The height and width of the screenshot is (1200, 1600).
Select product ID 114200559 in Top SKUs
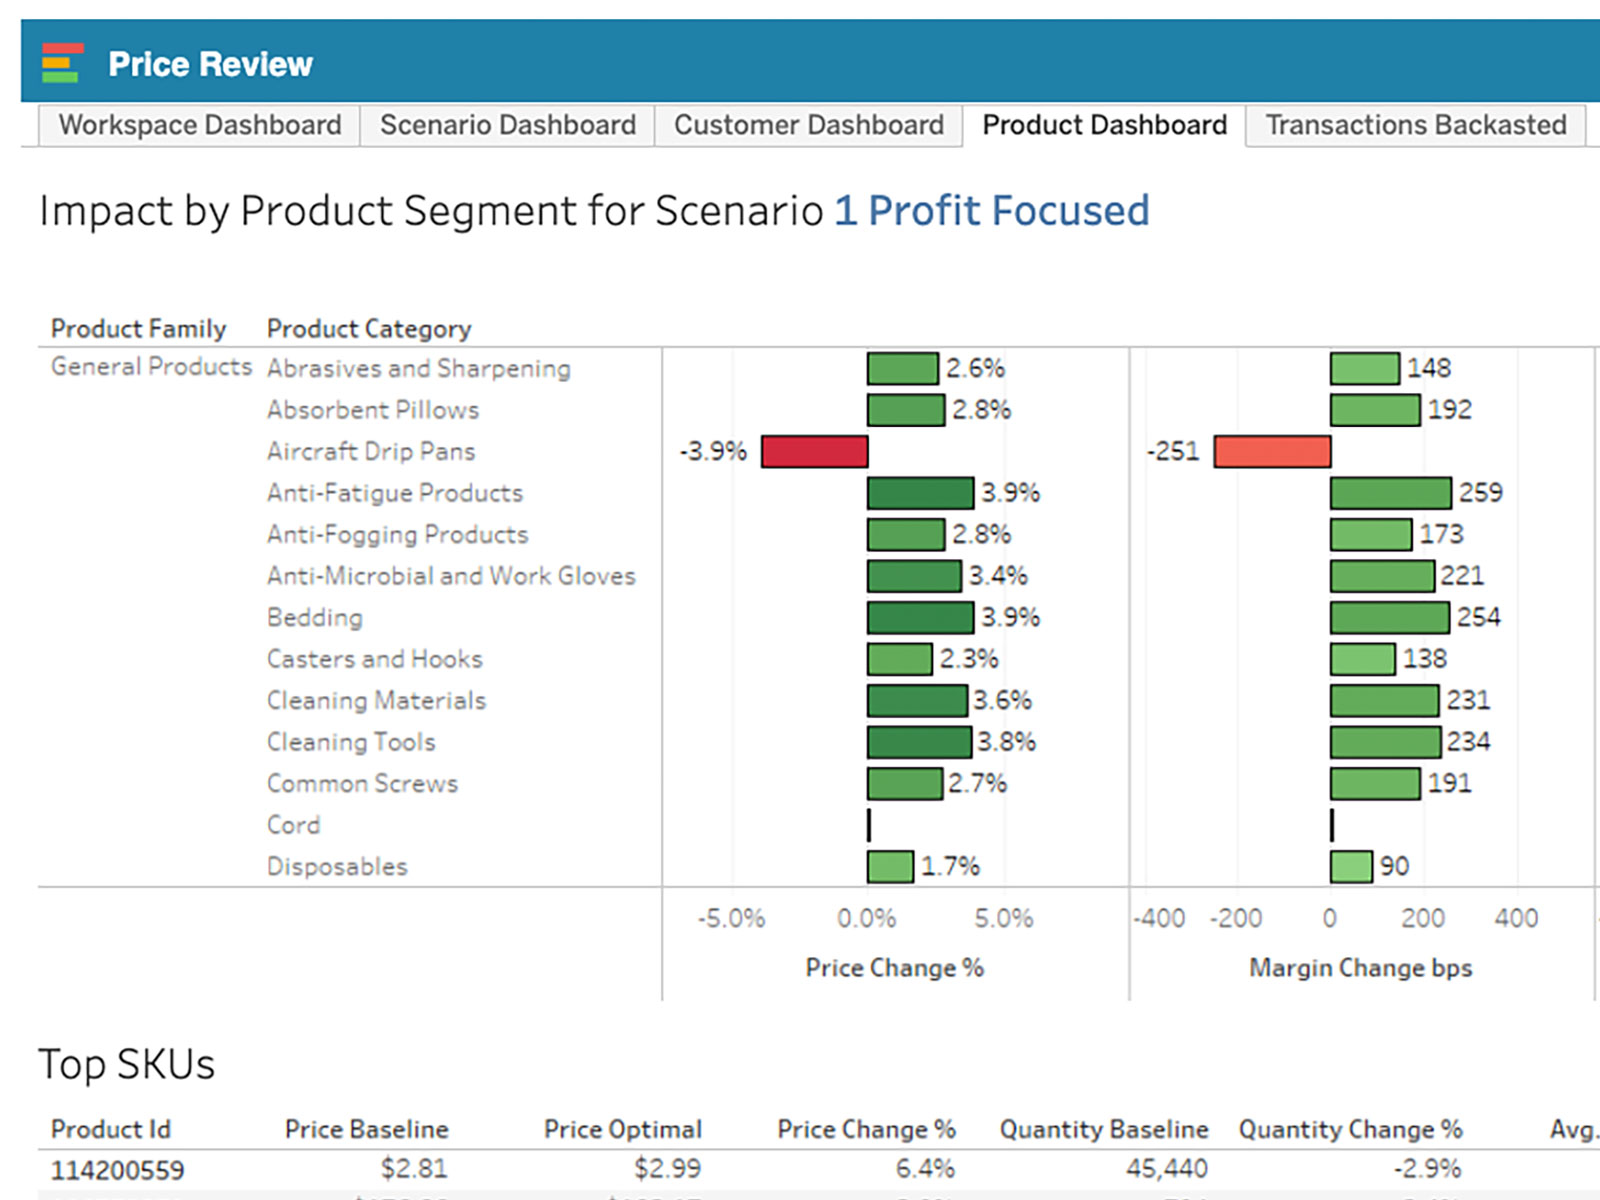point(117,1169)
